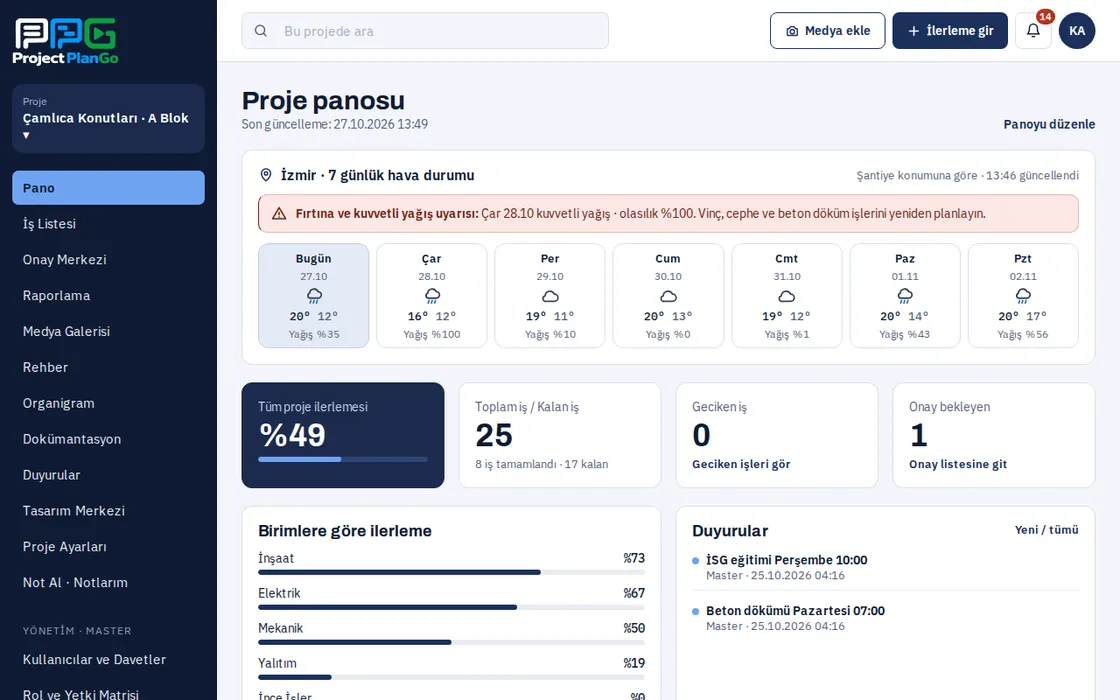Image resolution: width=1120 pixels, height=700 pixels.
Task: Go to Raporlama in the sidebar
Action: click(109, 295)
